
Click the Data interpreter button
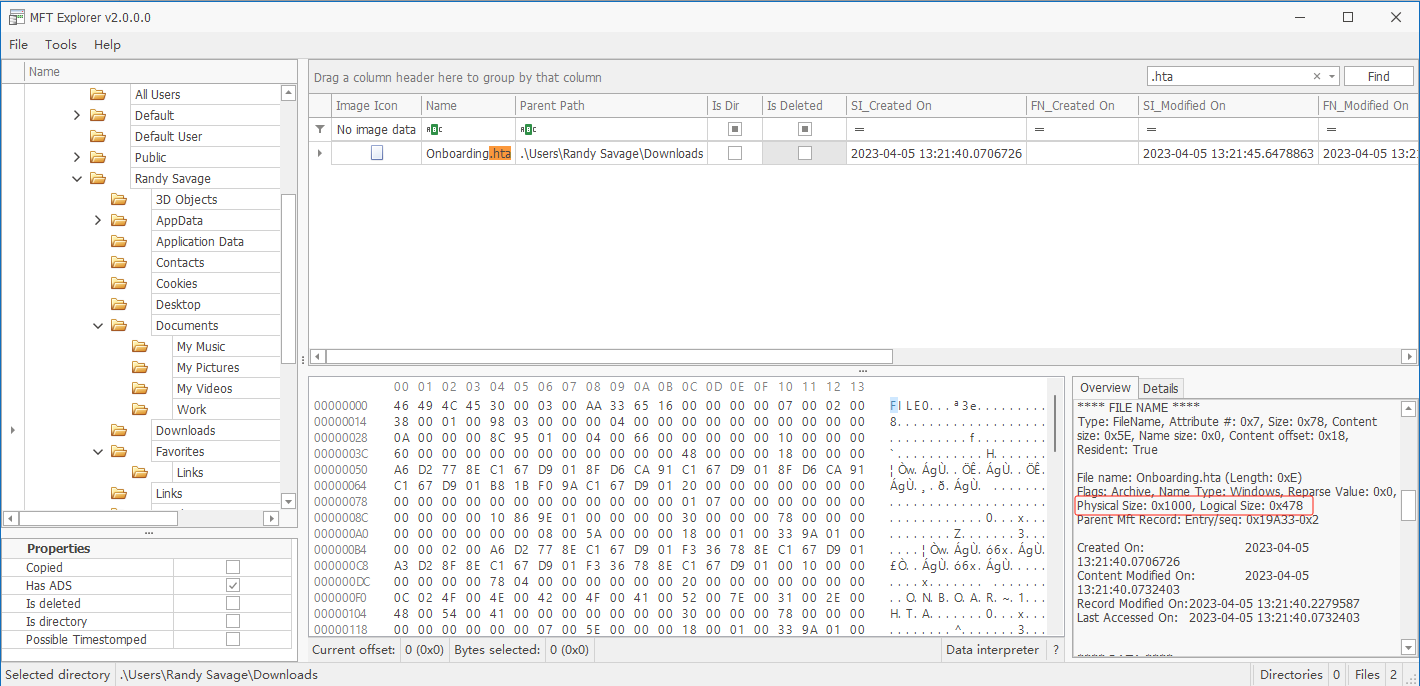point(993,650)
